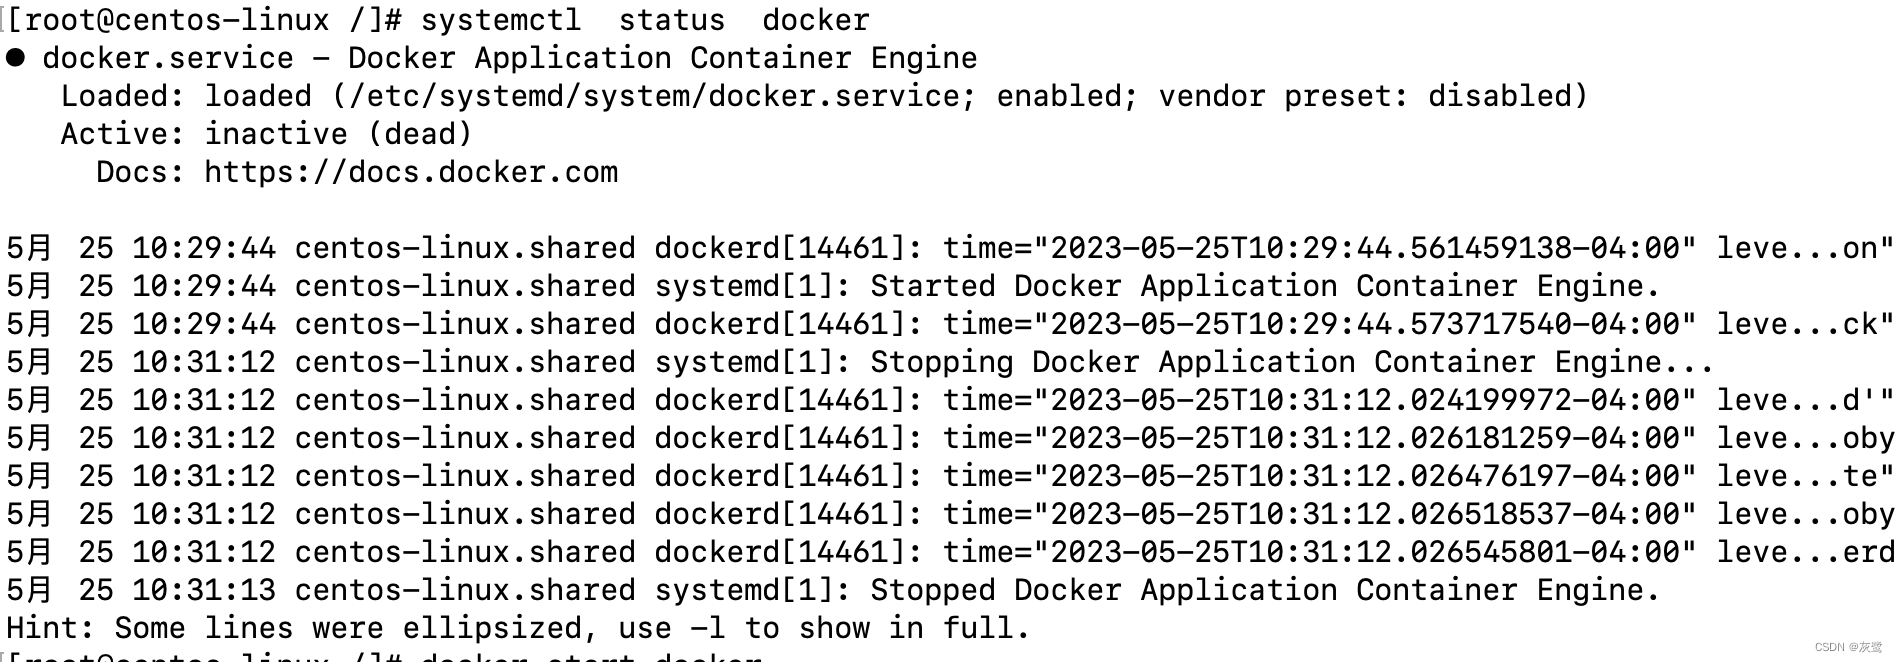Viewport: 1898px width, 662px height.
Task: Click the docker.service status bullet dot
Action: click(15, 58)
